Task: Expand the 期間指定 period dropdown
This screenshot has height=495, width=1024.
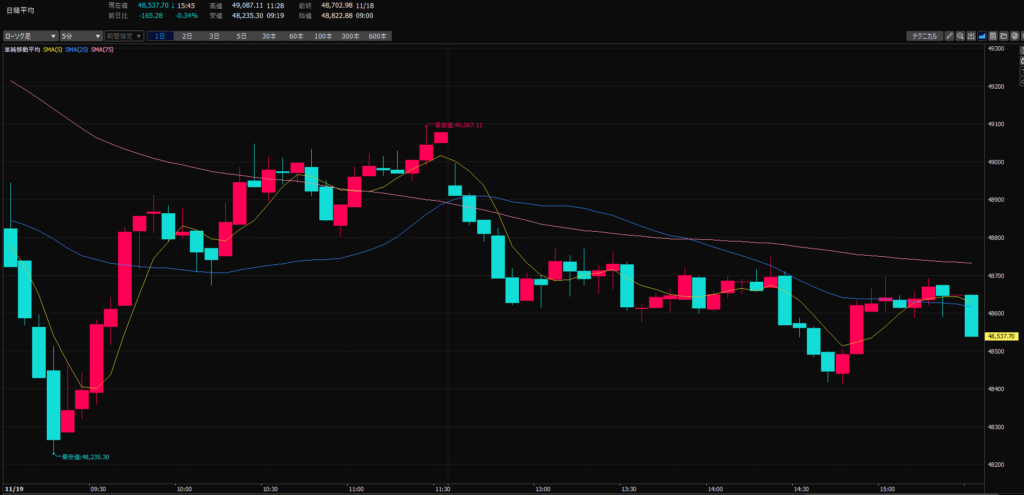Action: [124, 36]
